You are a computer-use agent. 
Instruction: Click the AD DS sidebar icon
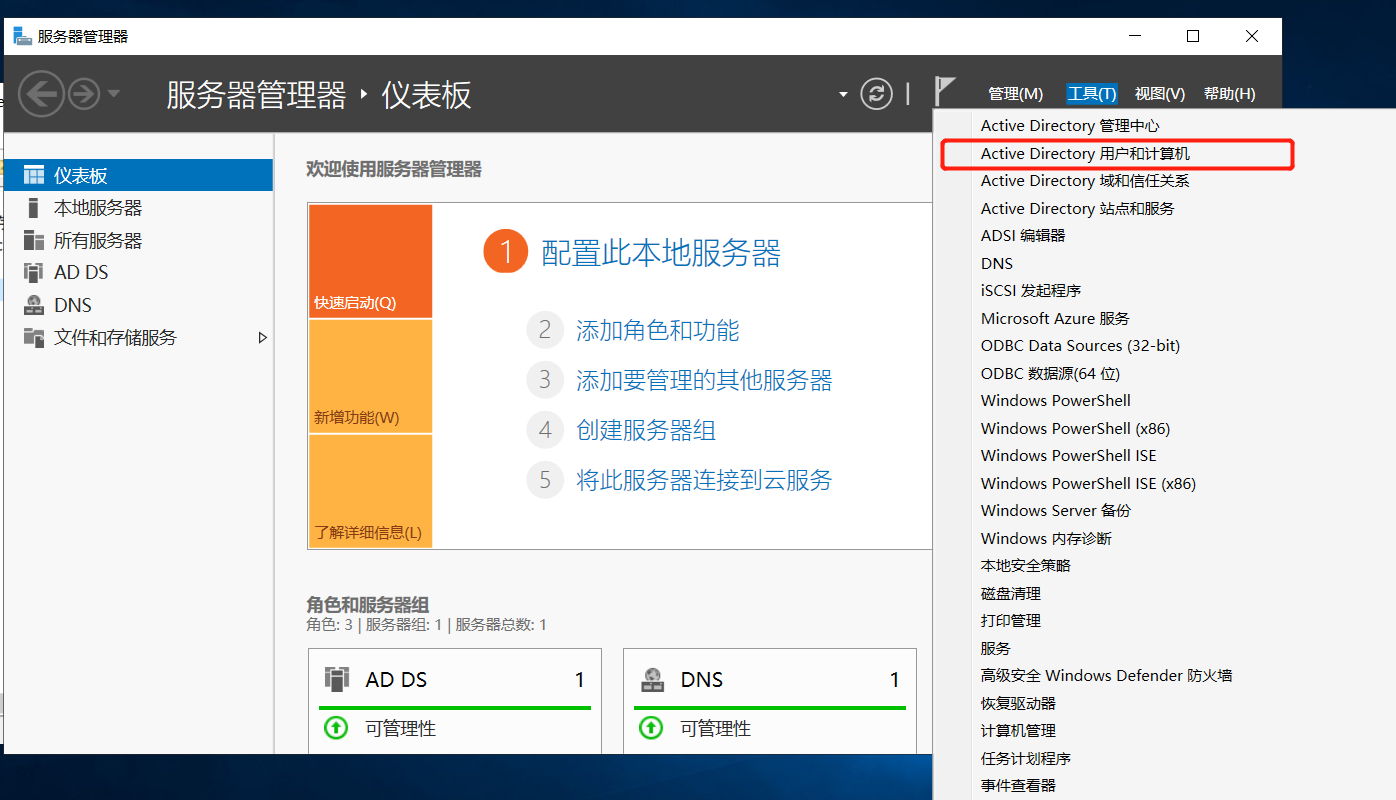click(x=34, y=272)
